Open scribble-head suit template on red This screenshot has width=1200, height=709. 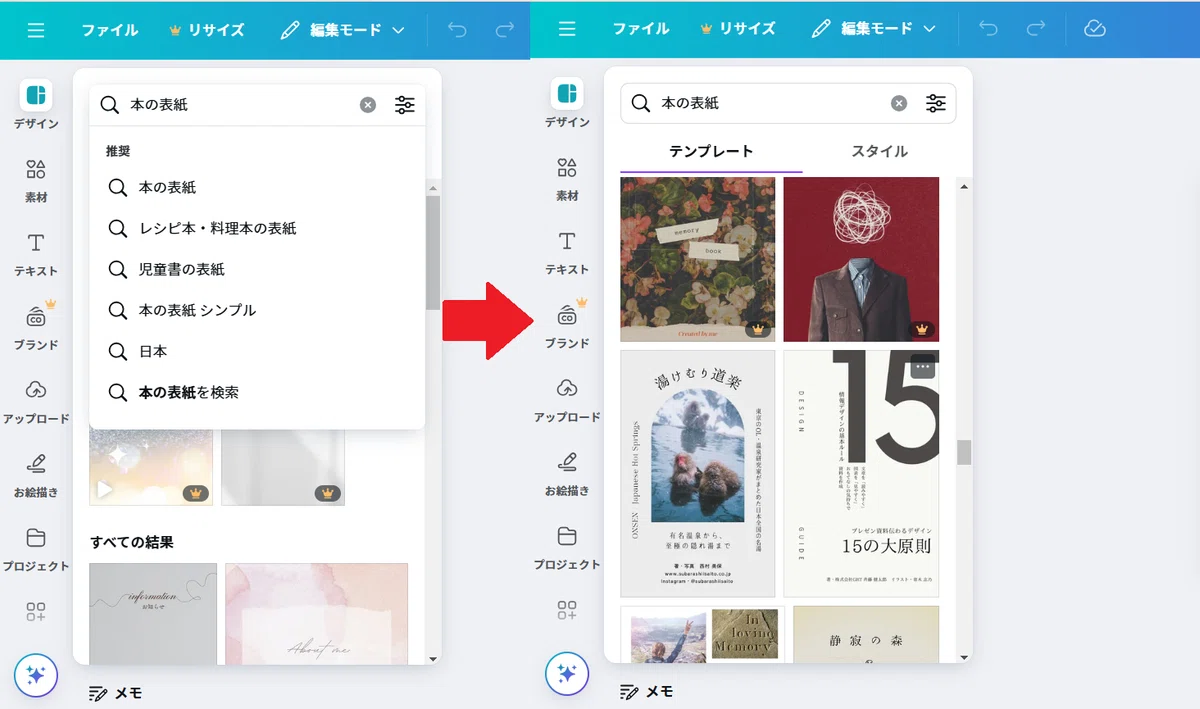click(x=861, y=259)
